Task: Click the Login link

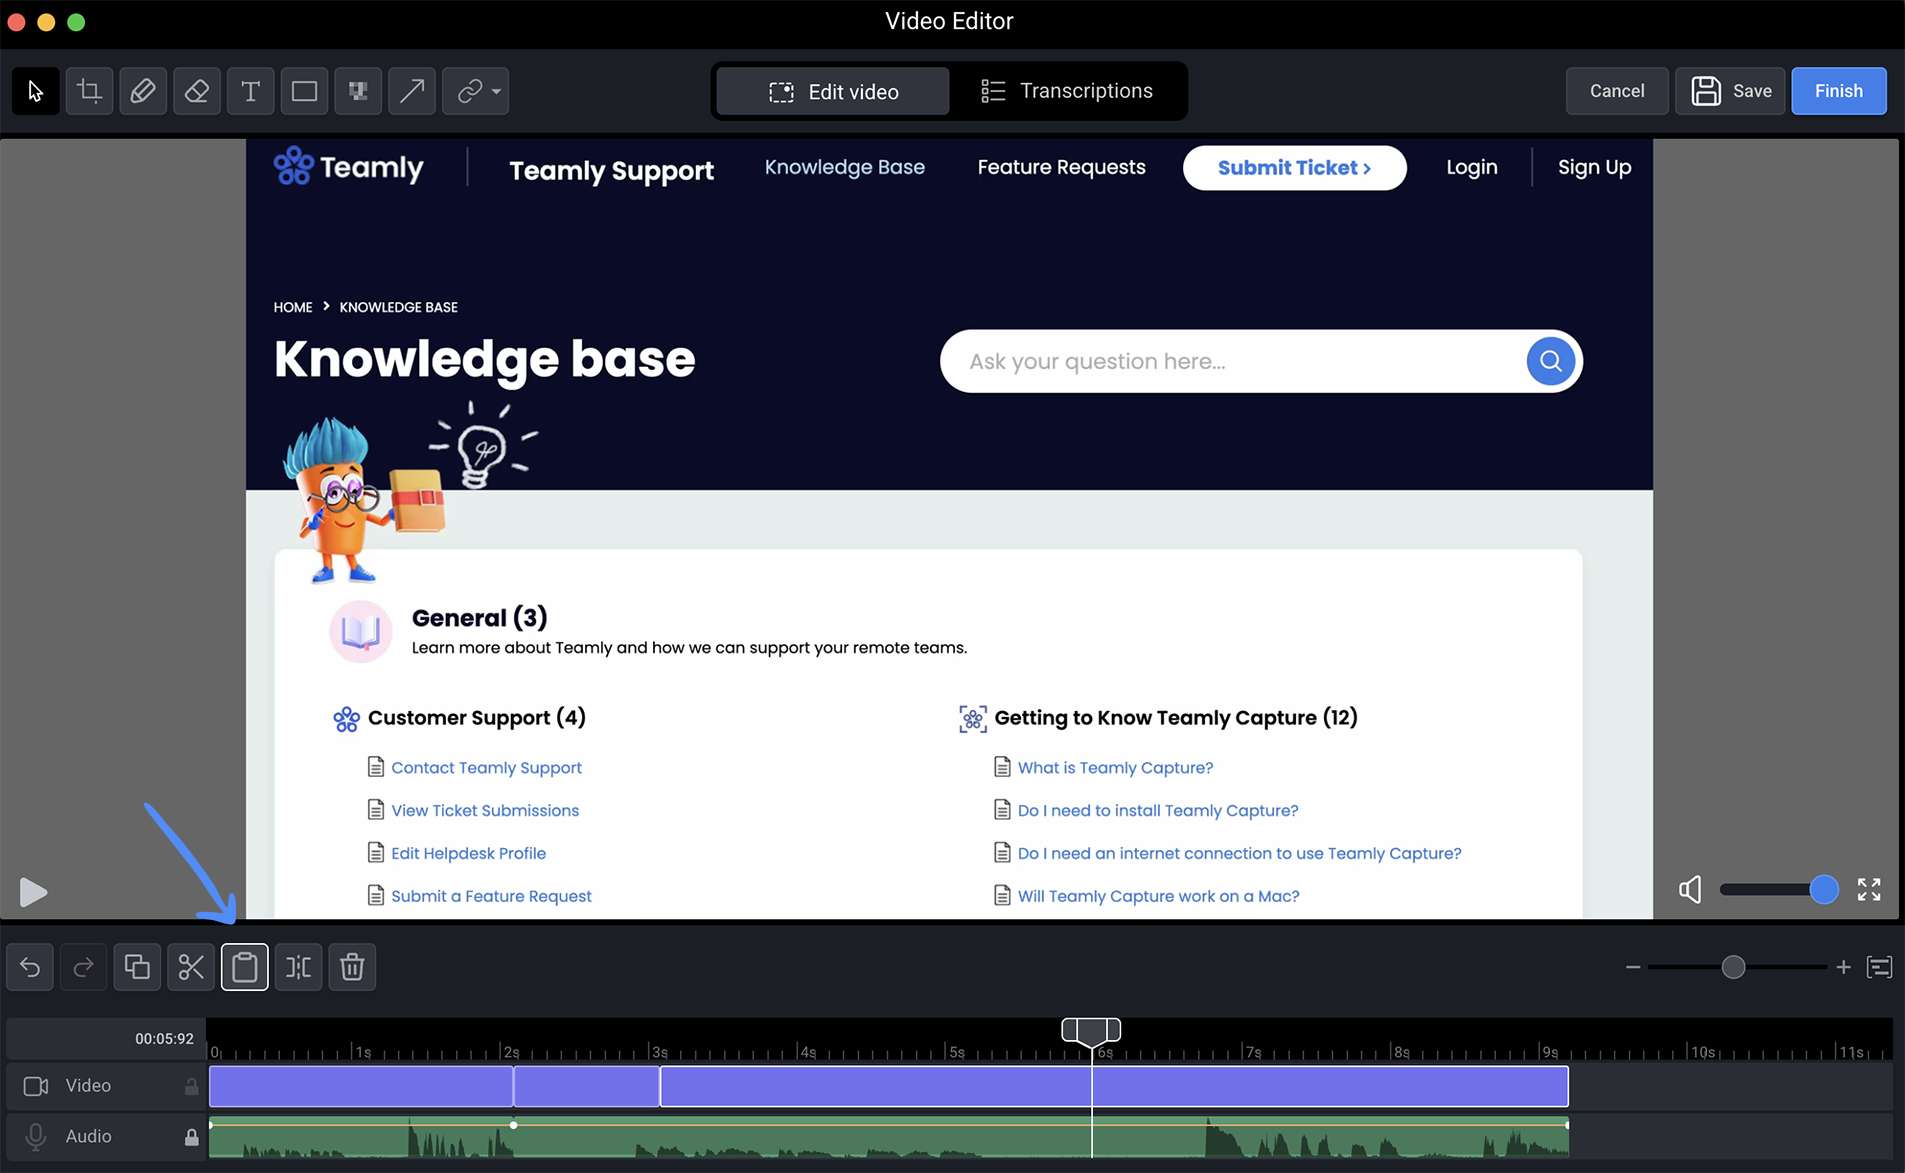Action: pyautogui.click(x=1471, y=167)
